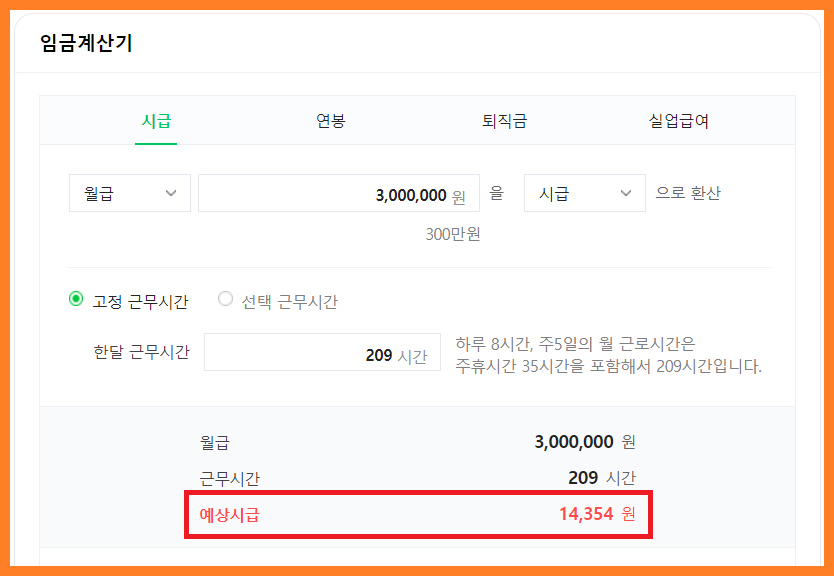Click the 월급 label in results summary
Viewport: 834px width, 576px height.
(x=215, y=443)
